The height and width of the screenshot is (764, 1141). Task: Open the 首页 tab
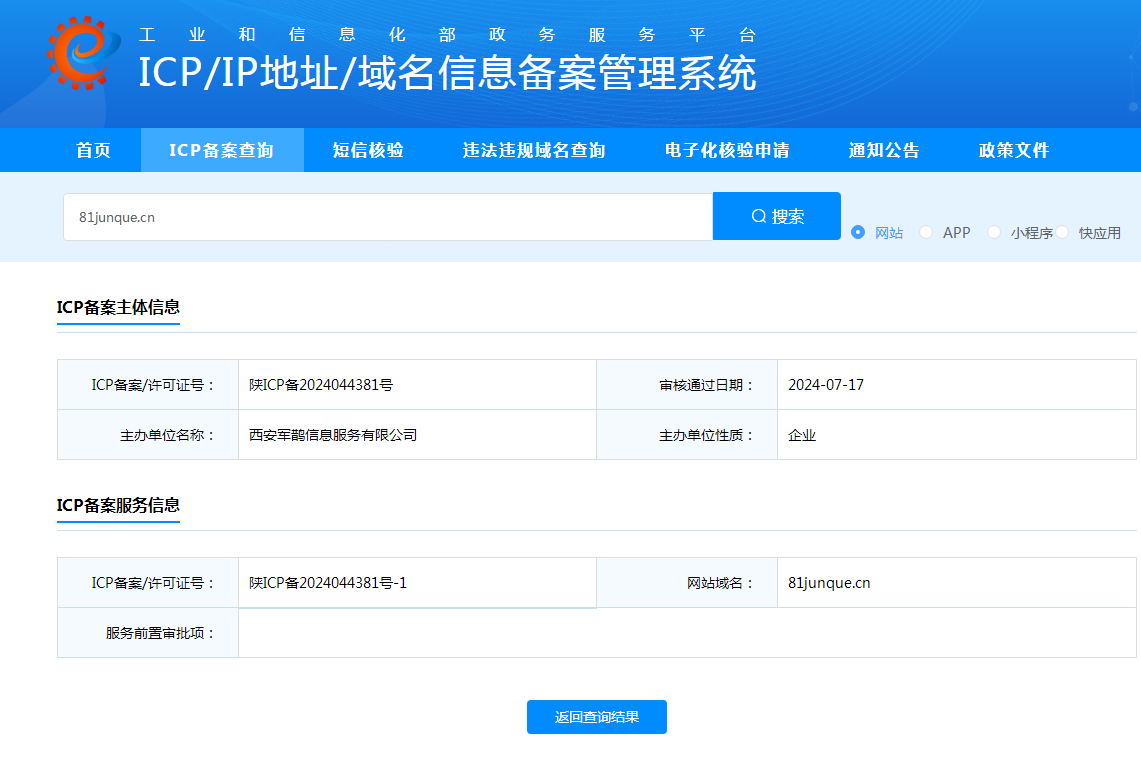click(93, 151)
